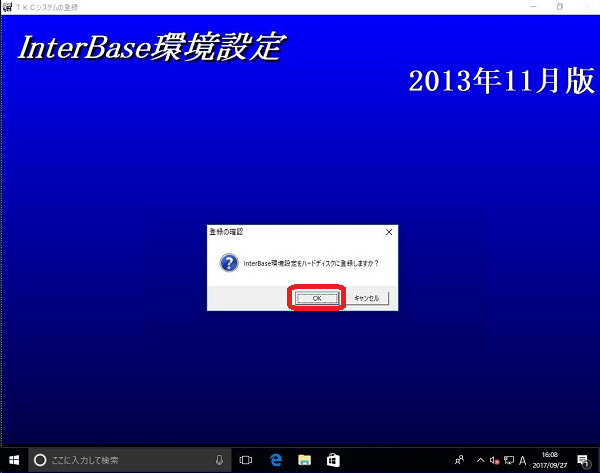Restore down the TKCシステムの登録 window
Image resolution: width=600 pixels, height=473 pixels.
560,7
